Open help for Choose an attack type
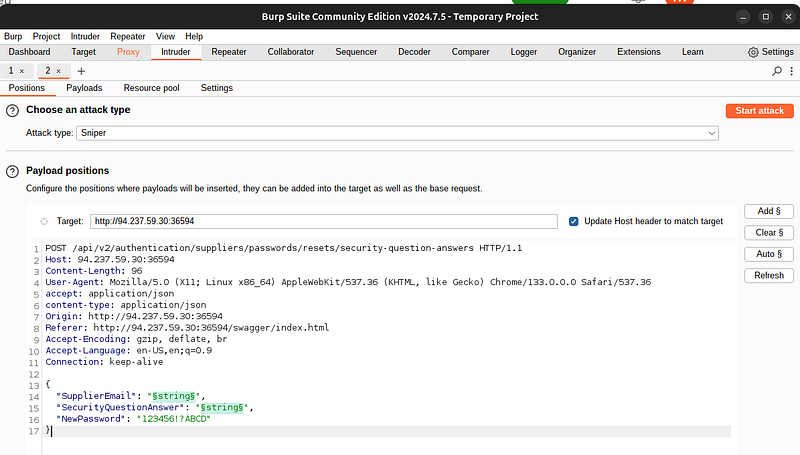Viewport: 800px width, 455px height. click(12, 110)
